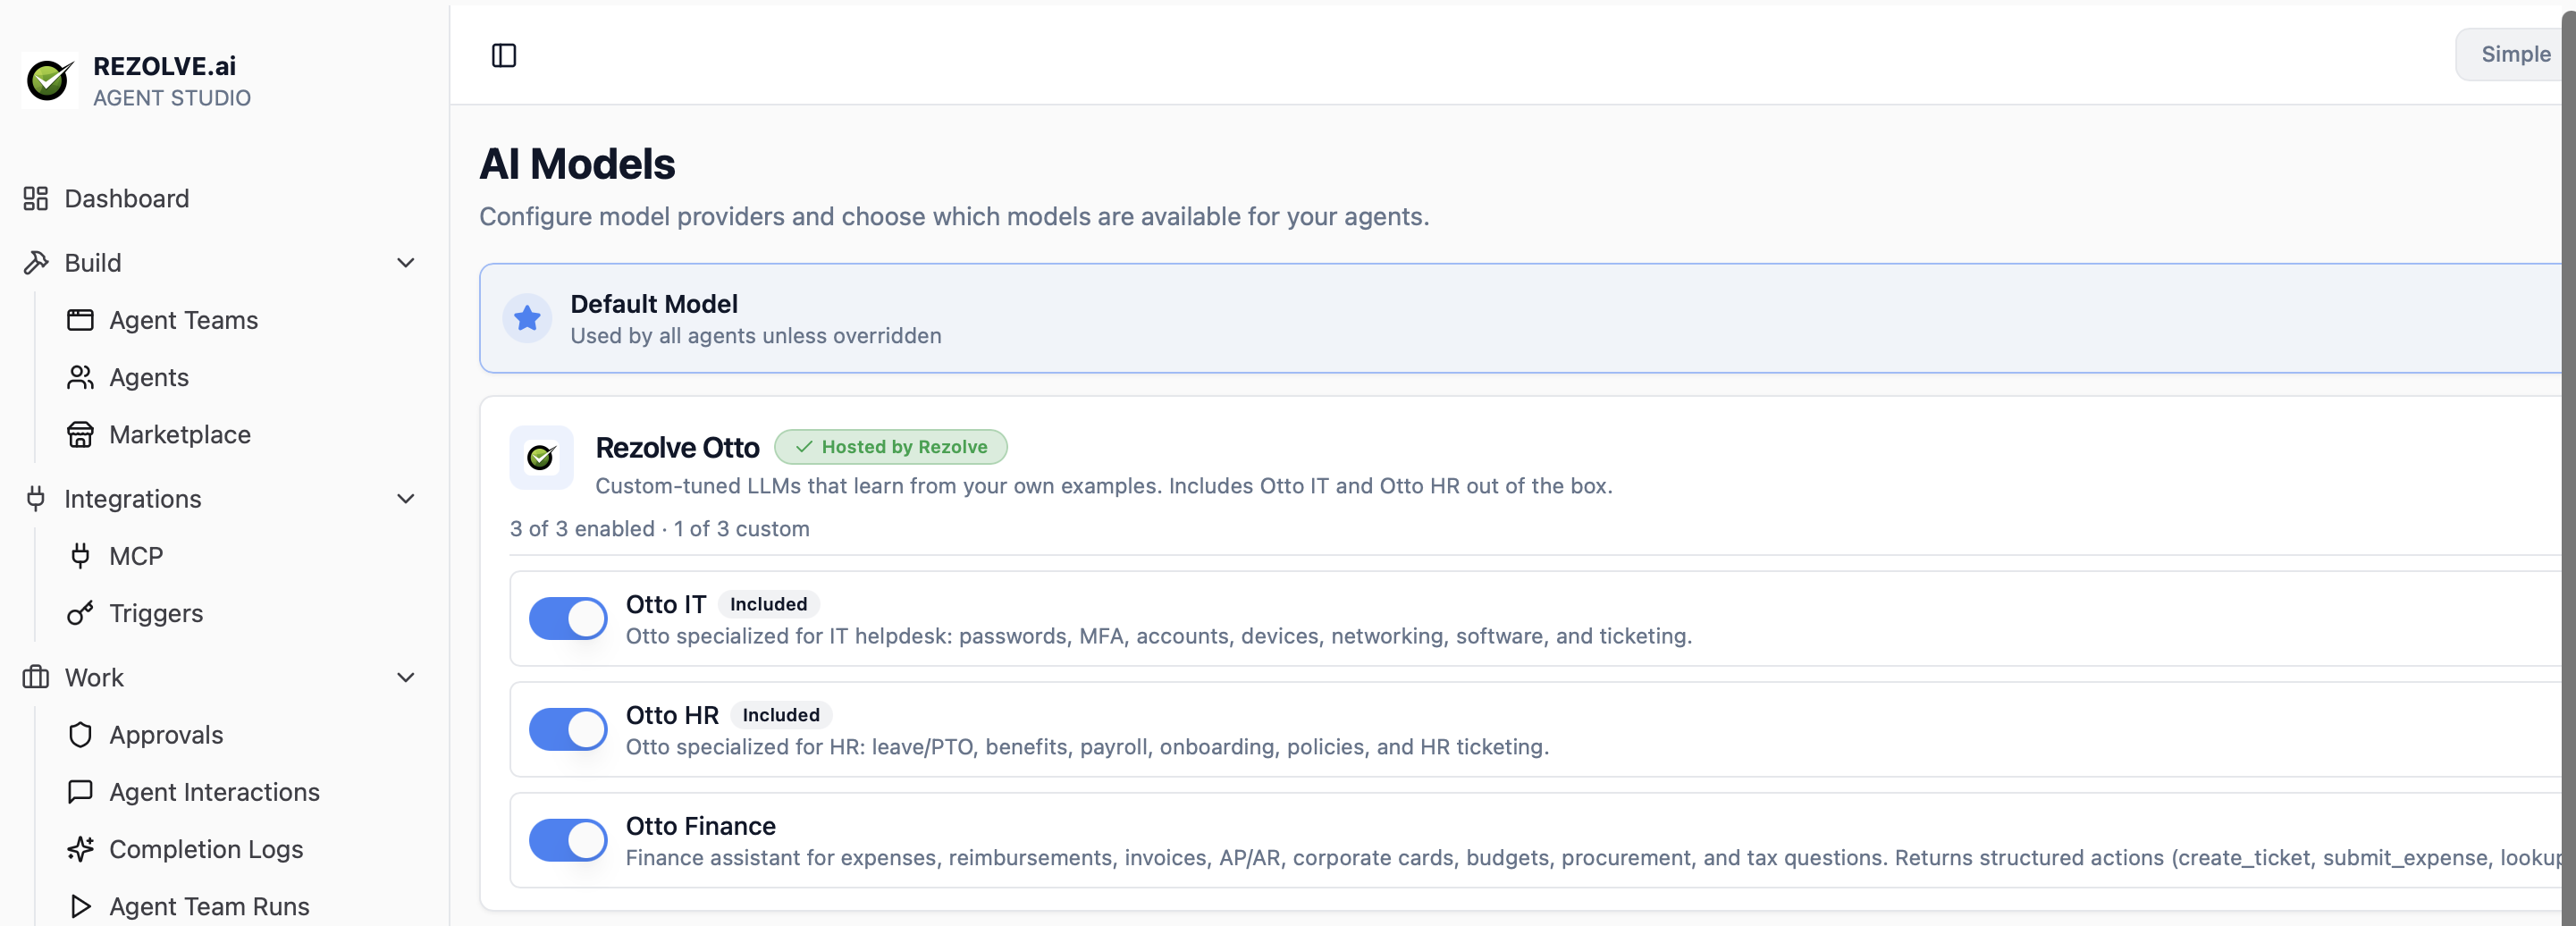
Task: Collapse the Work section chevron
Action: [x=406, y=677]
